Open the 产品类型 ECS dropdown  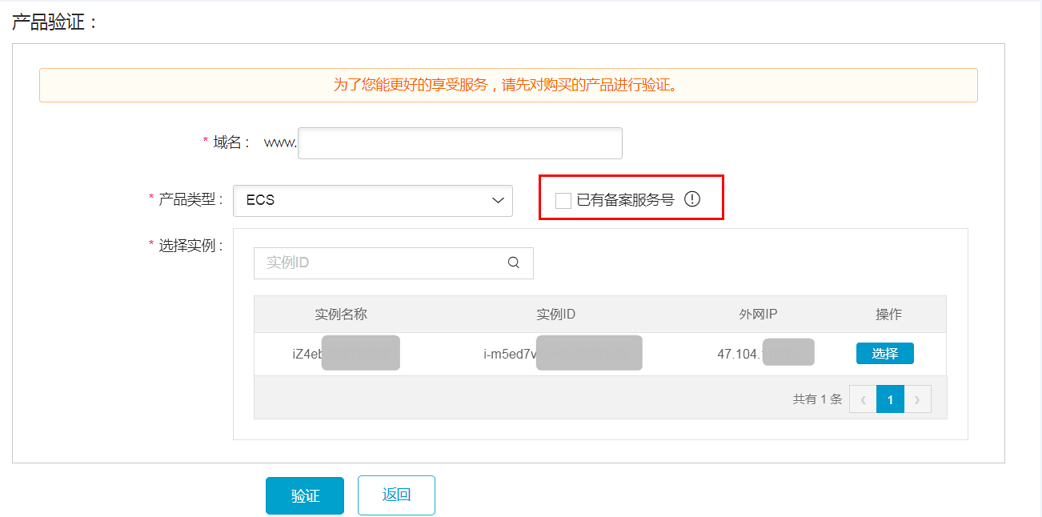pos(372,200)
